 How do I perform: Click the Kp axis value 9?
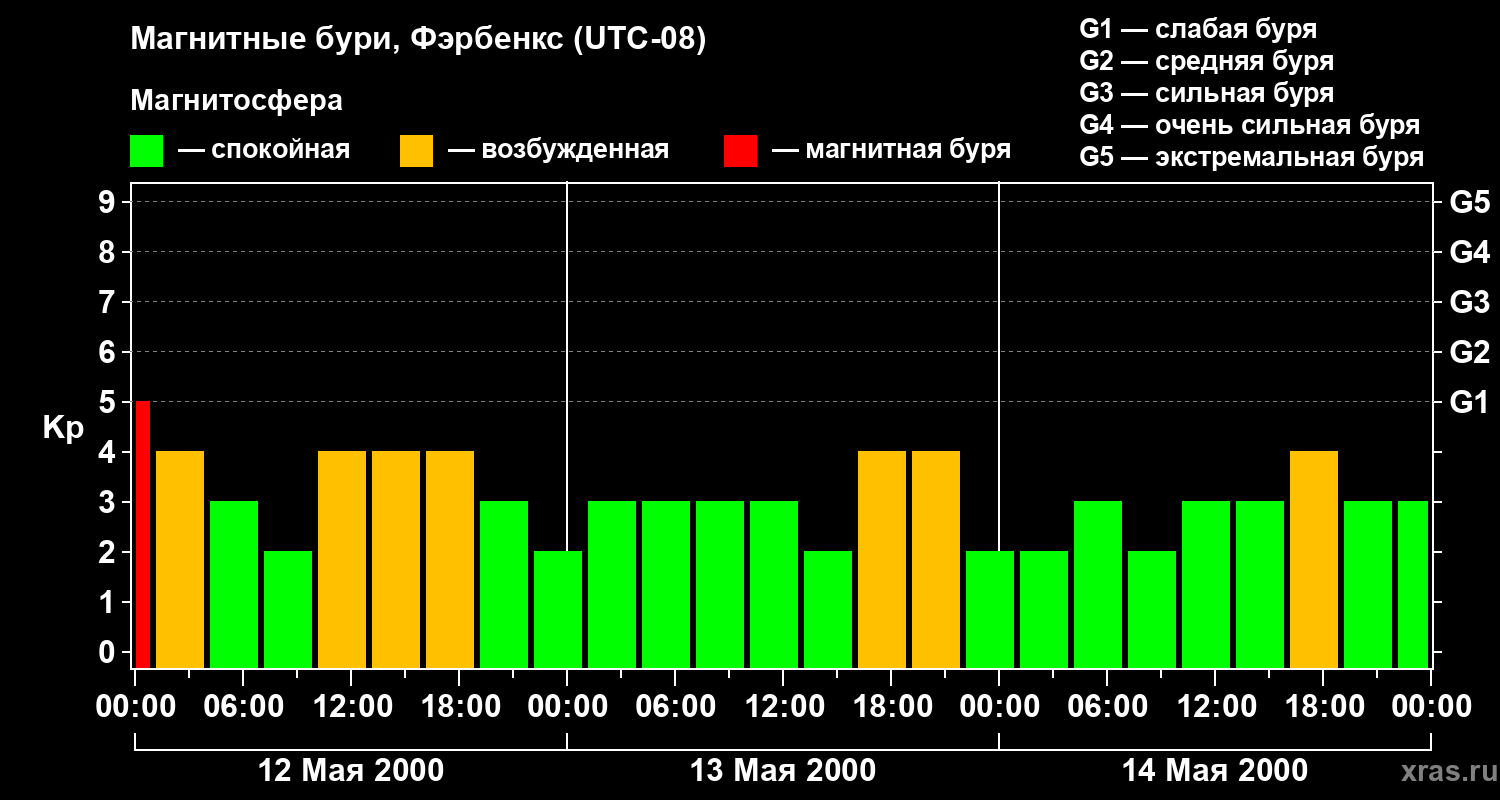click(x=109, y=203)
